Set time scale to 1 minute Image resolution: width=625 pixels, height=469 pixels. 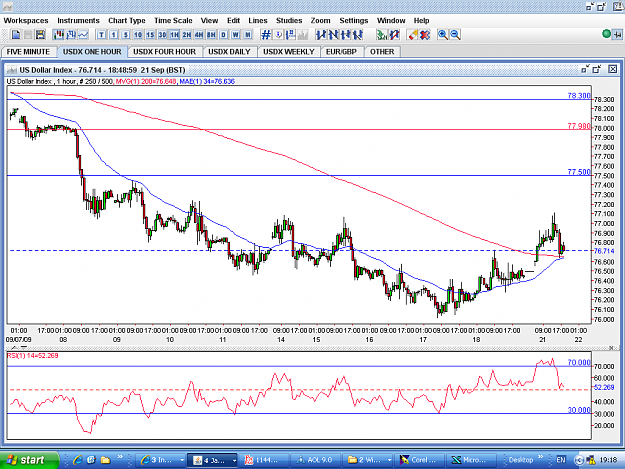point(114,35)
